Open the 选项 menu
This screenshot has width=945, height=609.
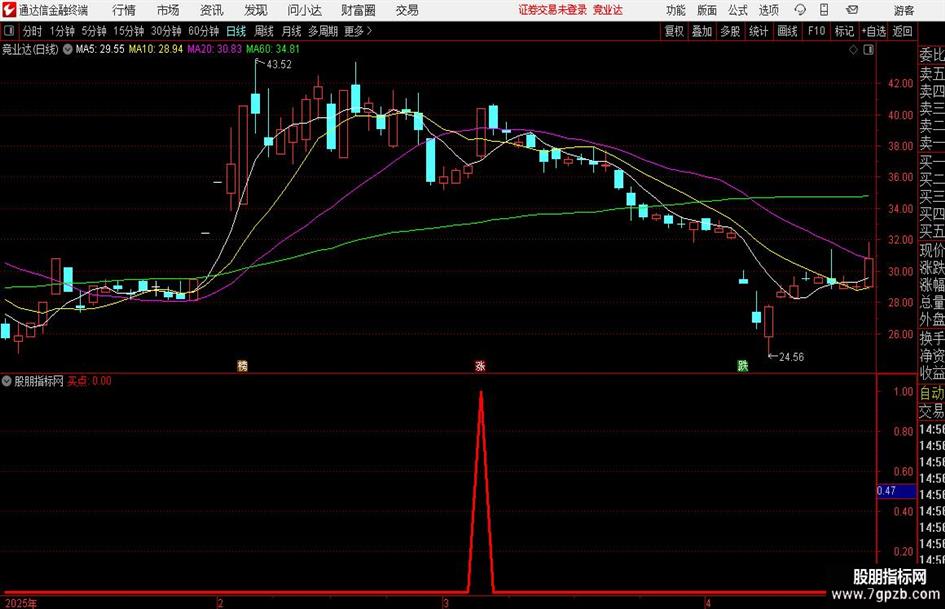(x=768, y=10)
